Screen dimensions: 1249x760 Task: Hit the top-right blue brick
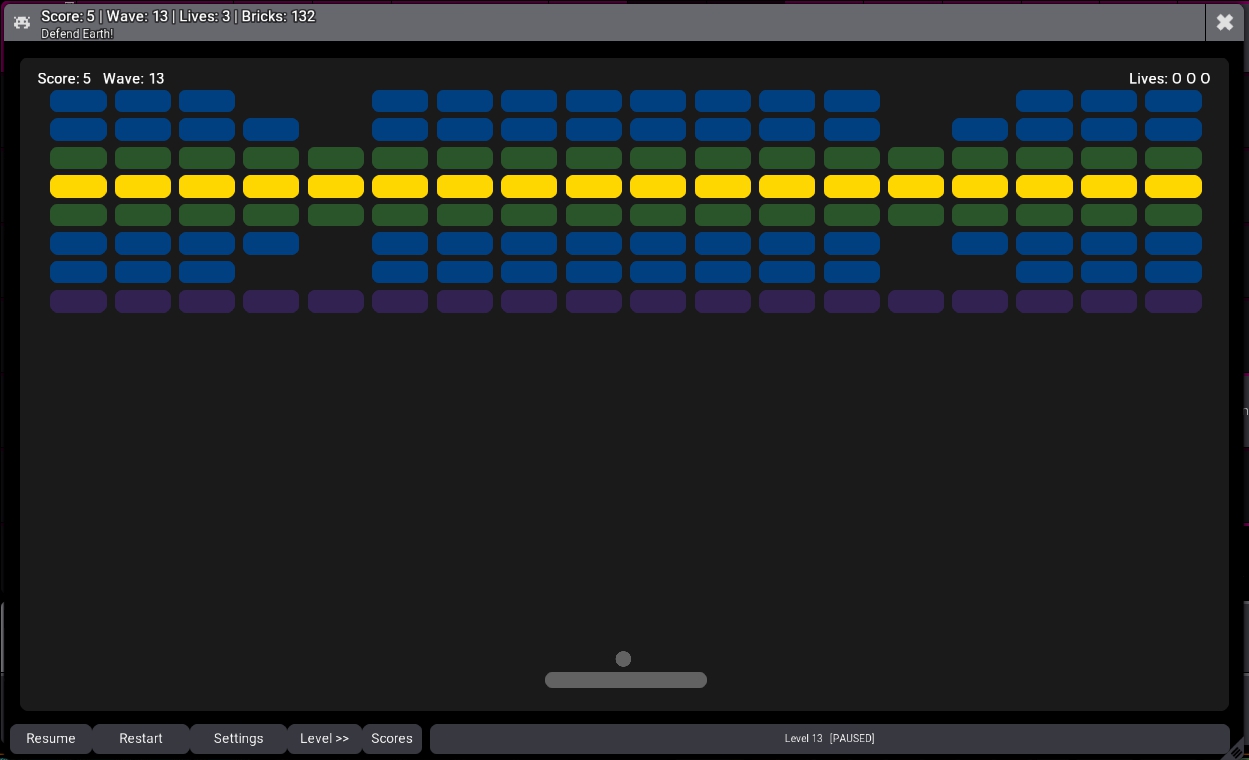(x=1173, y=100)
